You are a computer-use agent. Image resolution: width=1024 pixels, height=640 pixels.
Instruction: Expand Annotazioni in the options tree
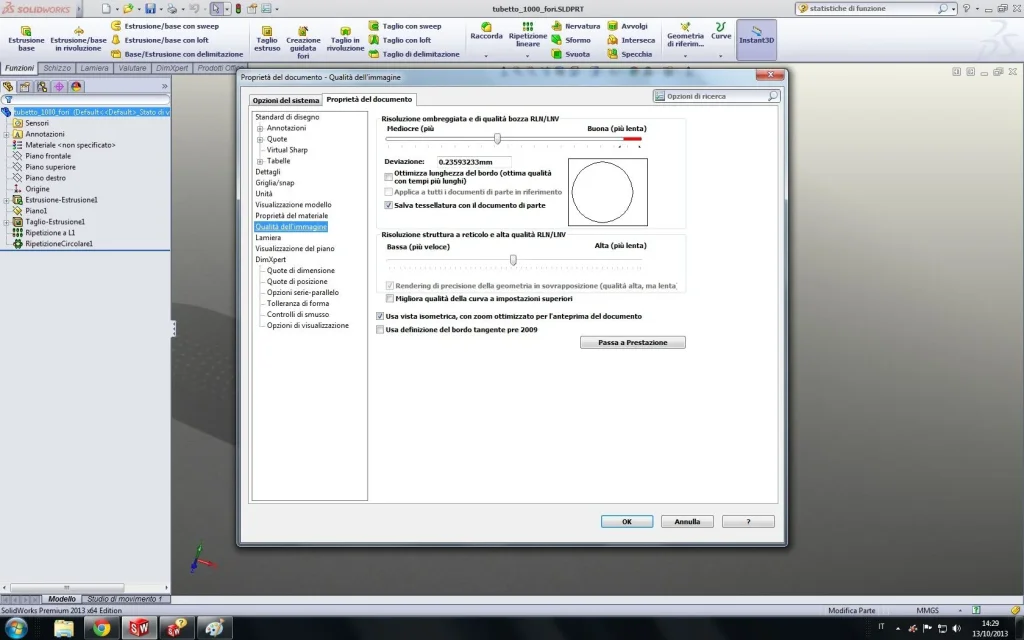click(x=260, y=129)
